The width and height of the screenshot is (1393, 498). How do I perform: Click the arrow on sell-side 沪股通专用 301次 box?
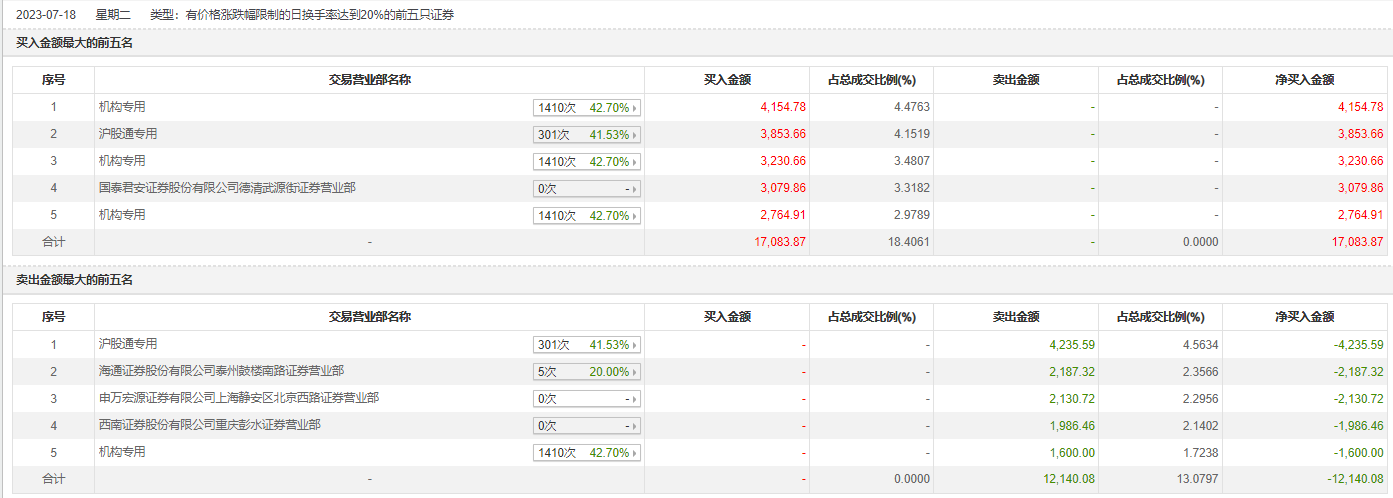click(x=636, y=345)
